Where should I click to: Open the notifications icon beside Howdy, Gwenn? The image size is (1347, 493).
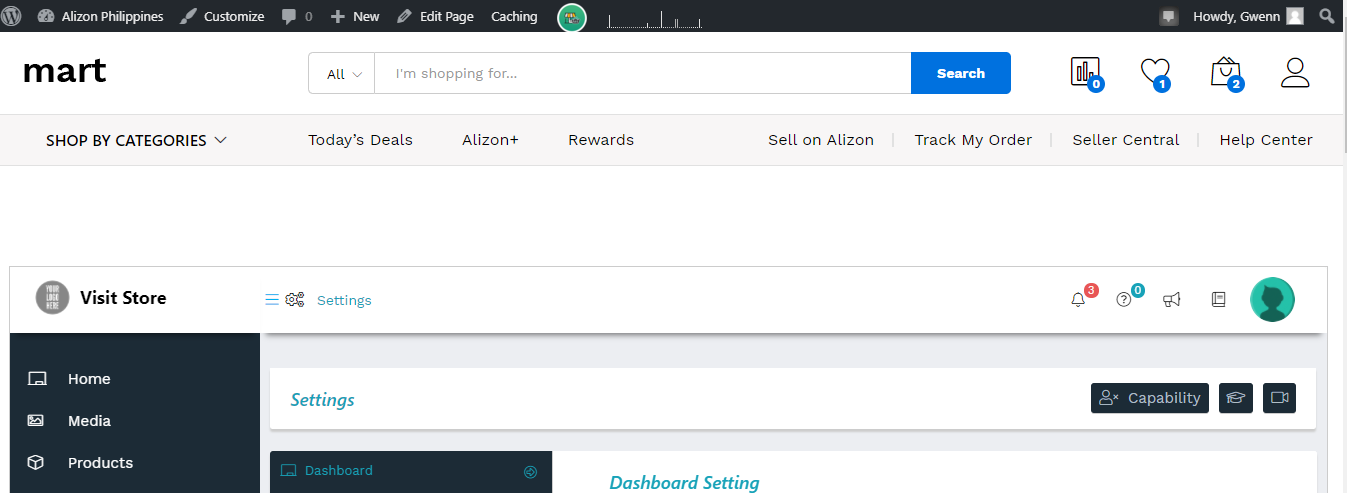(1168, 17)
